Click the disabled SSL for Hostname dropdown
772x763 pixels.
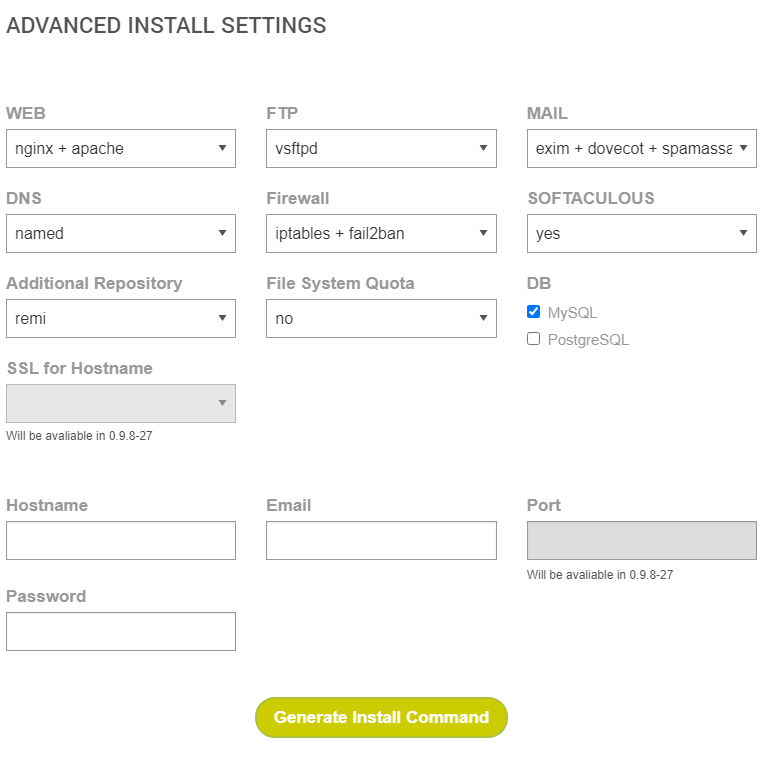[120, 403]
